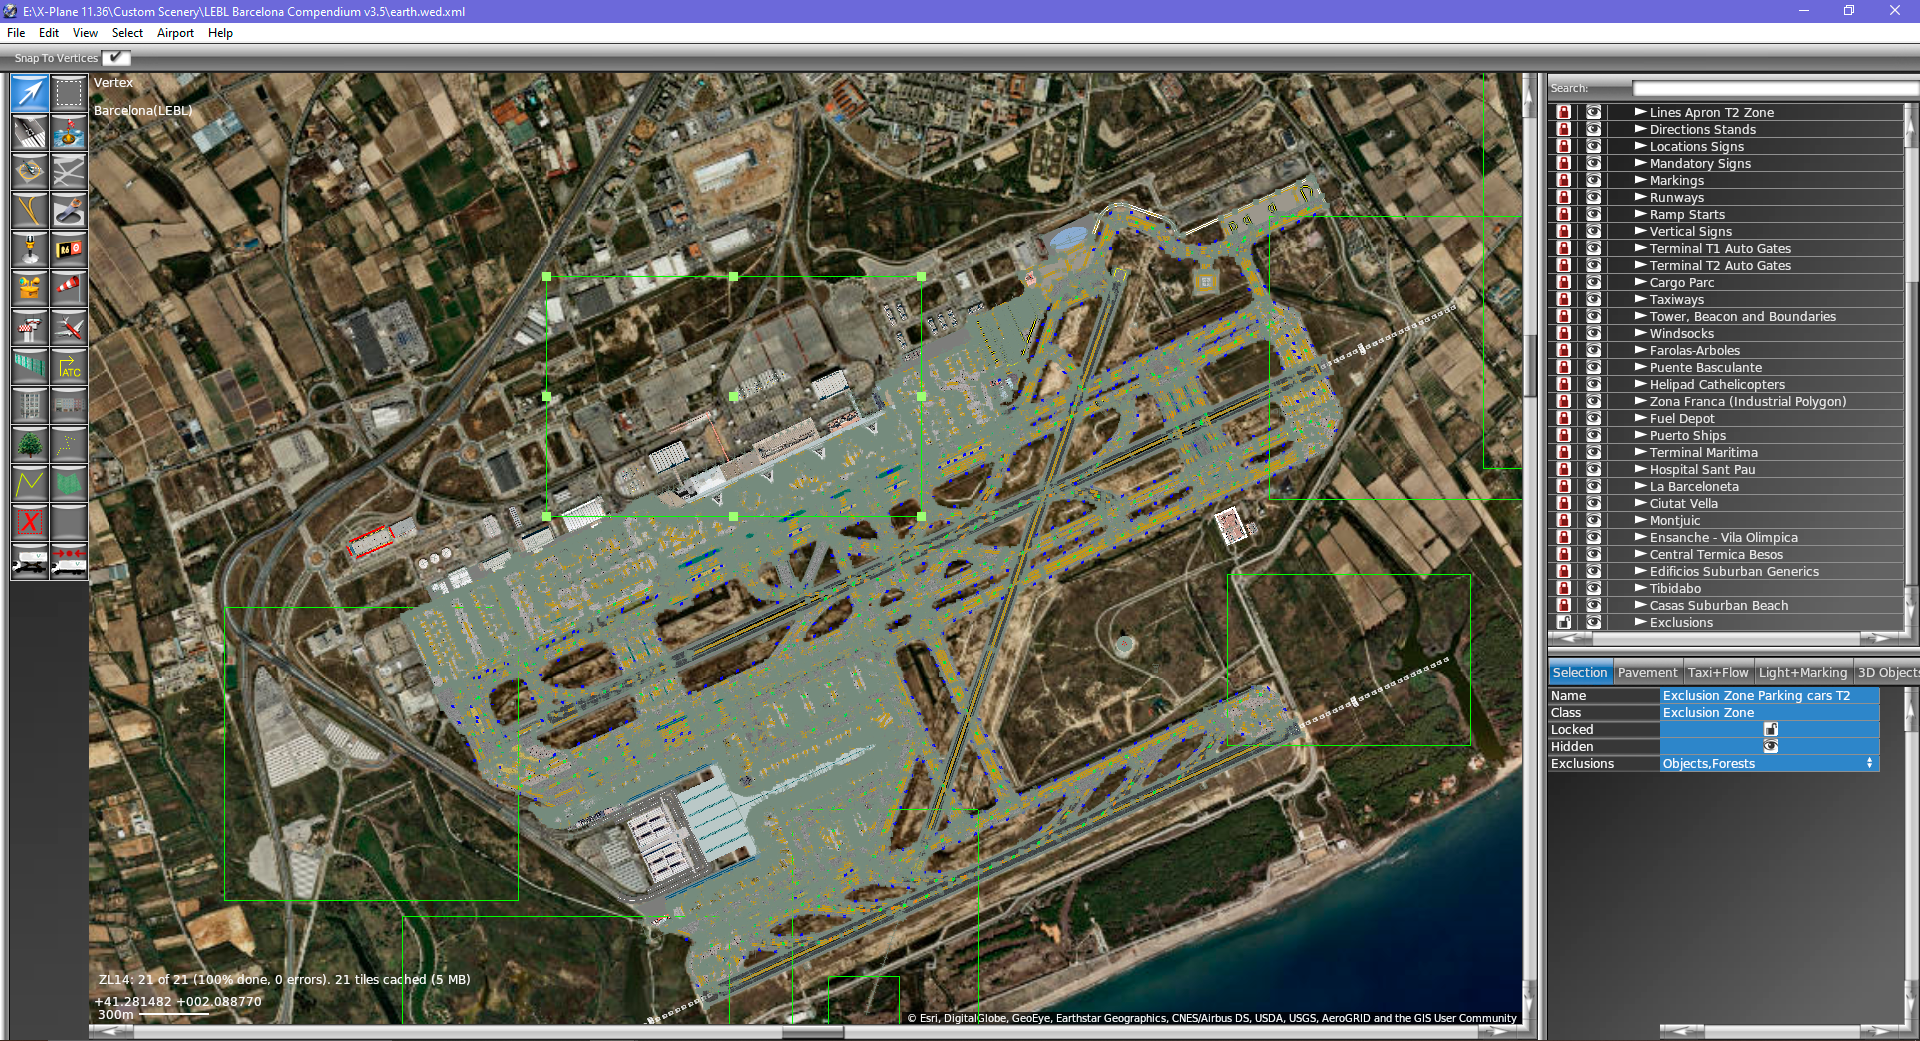The height and width of the screenshot is (1041, 1920).
Task: Select the Marquee selection tool
Action: 69,94
